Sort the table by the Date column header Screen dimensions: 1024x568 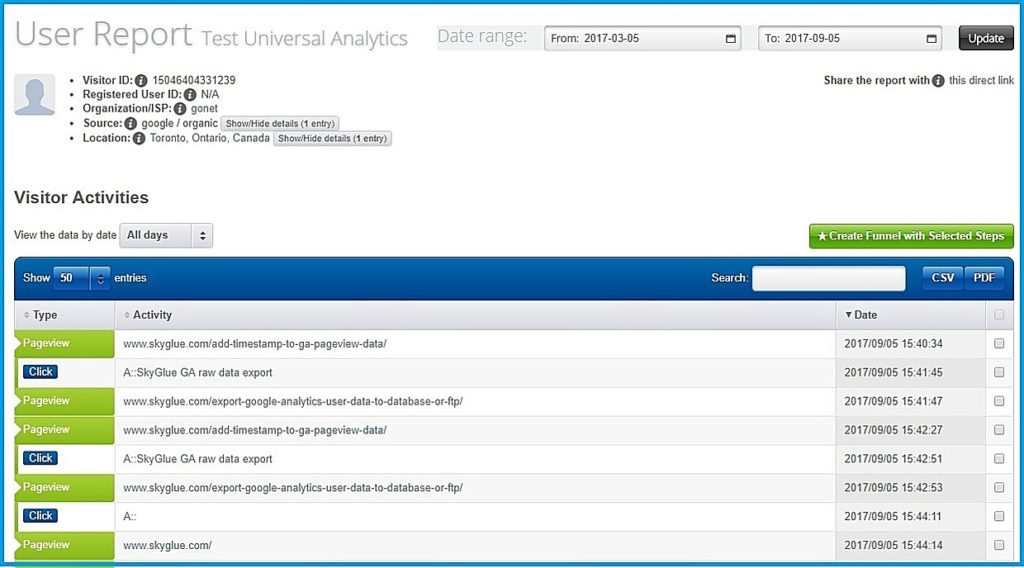(865, 315)
